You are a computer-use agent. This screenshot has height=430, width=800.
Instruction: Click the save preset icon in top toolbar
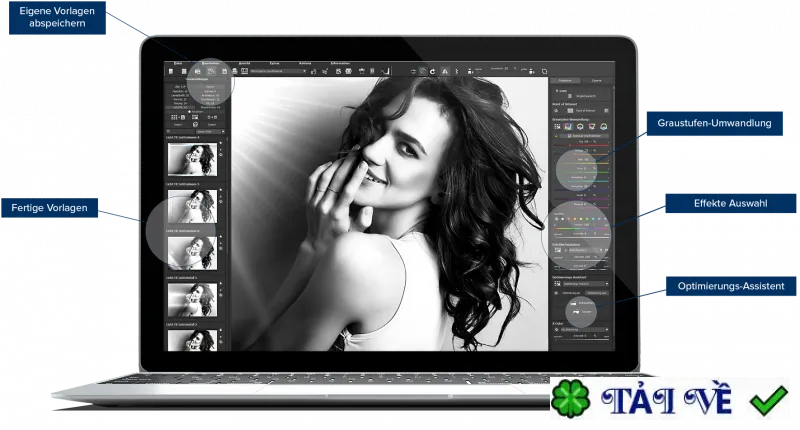(x=224, y=71)
